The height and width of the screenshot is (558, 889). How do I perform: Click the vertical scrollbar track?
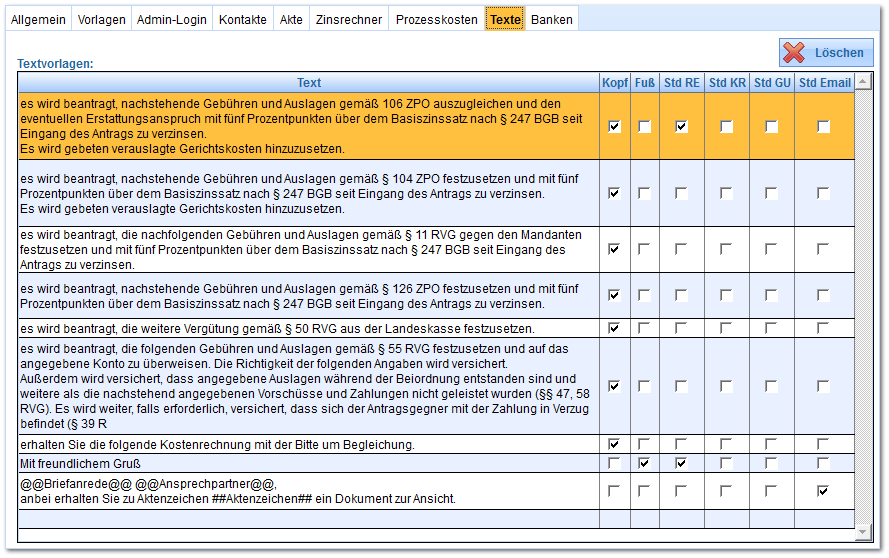[863, 307]
